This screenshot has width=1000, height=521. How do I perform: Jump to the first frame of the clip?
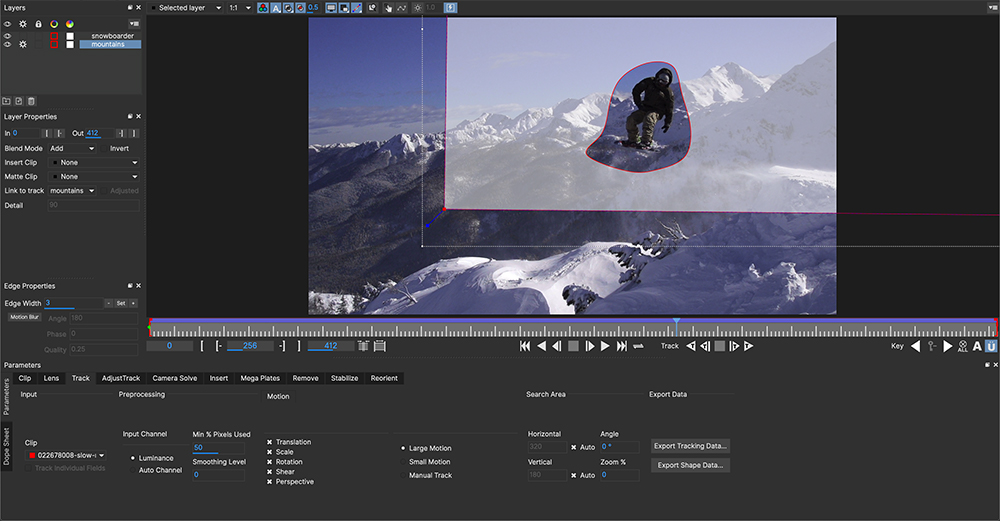[x=525, y=346]
